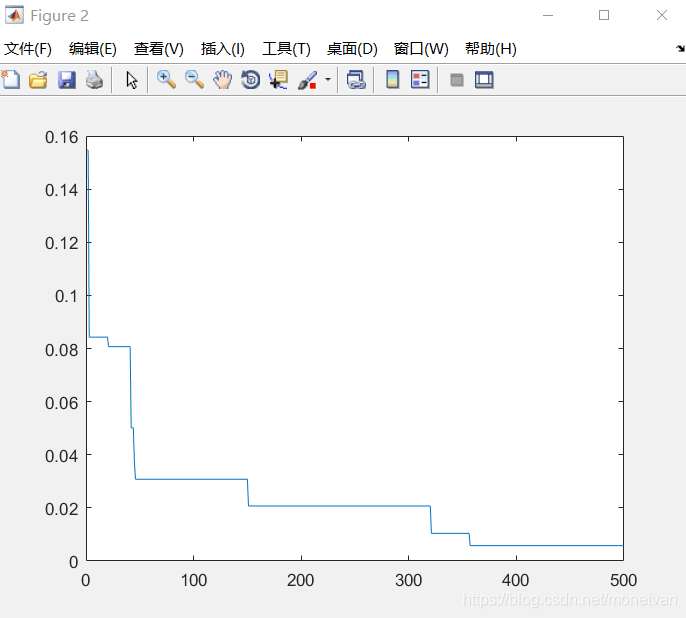686x618 pixels.
Task: Open the 文件(F) menu
Action: click(28, 49)
